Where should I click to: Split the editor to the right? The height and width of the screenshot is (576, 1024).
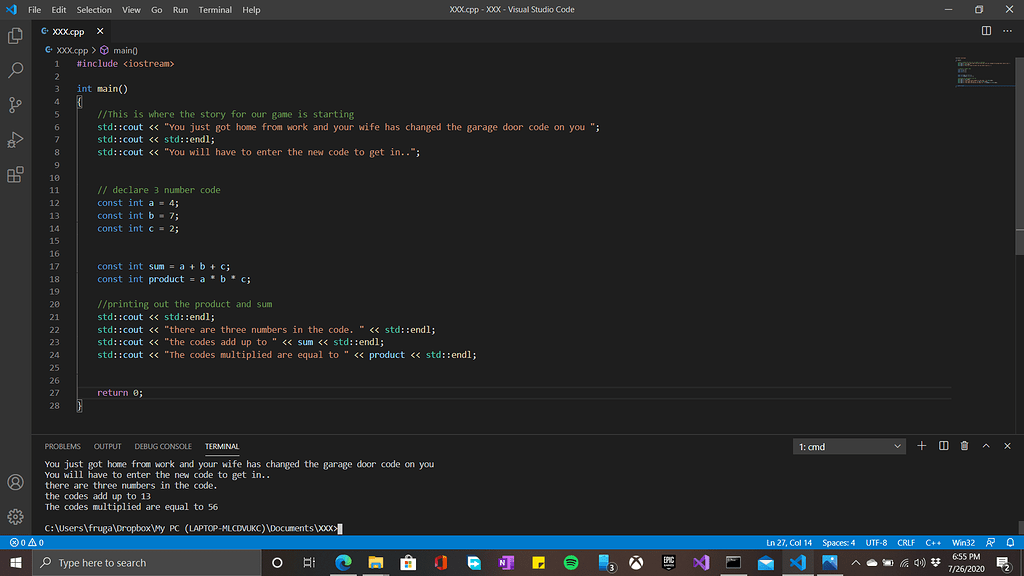[986, 31]
